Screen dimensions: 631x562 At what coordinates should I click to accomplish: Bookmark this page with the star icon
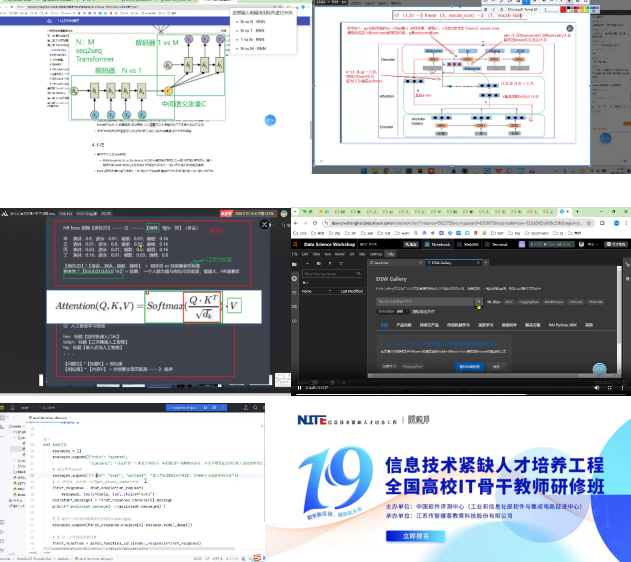click(588, 223)
